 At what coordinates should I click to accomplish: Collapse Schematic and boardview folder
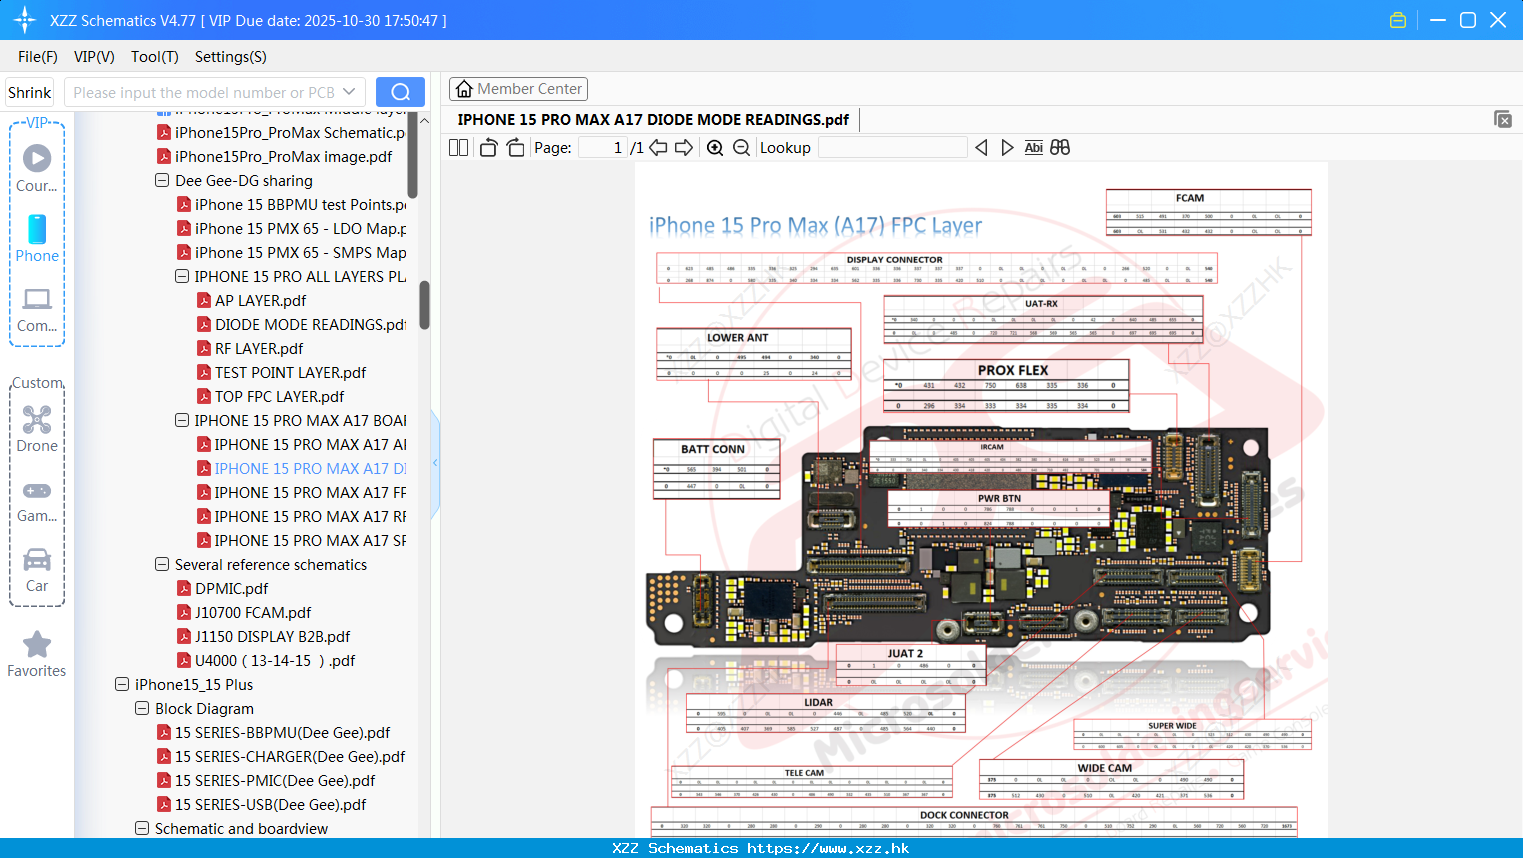click(x=142, y=828)
